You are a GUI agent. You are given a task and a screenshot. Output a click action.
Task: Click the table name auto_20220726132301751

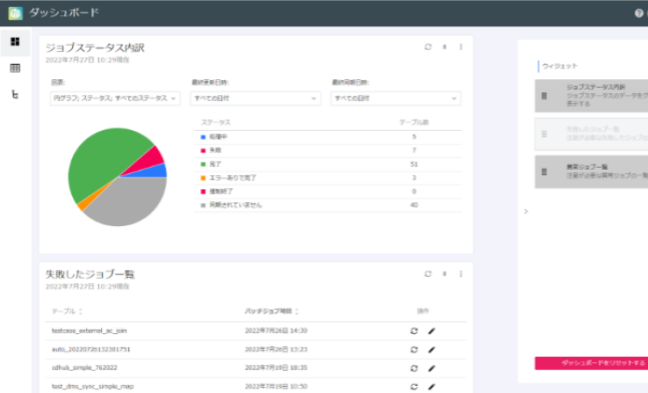coord(91,350)
